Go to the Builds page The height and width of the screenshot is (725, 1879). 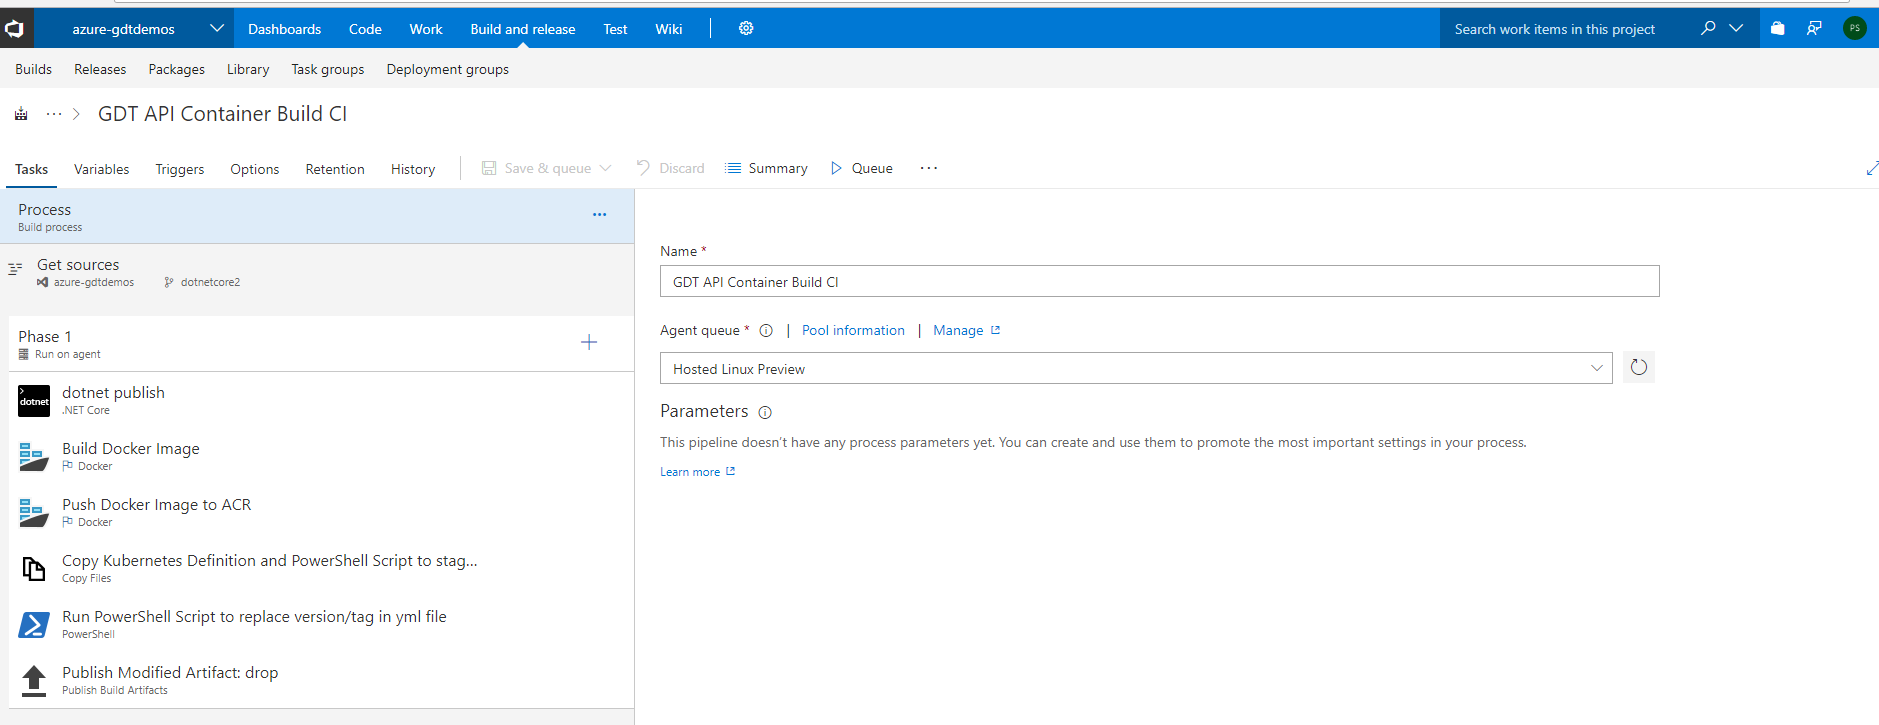33,69
